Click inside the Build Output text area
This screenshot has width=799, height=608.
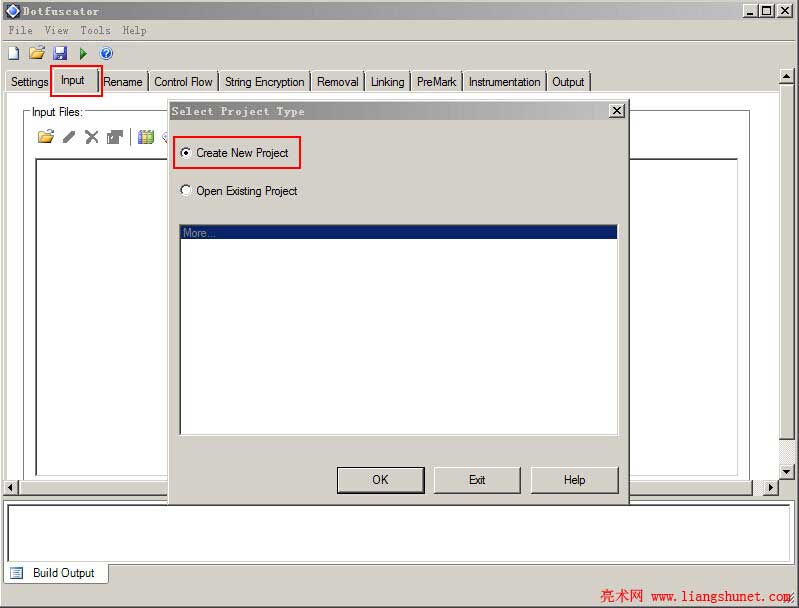point(398,533)
